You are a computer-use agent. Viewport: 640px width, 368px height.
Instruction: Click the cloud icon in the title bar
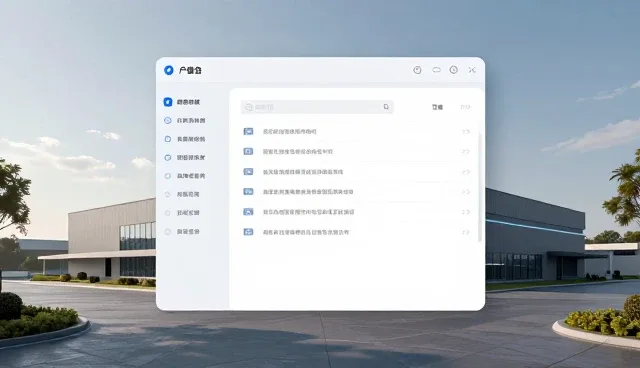tap(436, 70)
